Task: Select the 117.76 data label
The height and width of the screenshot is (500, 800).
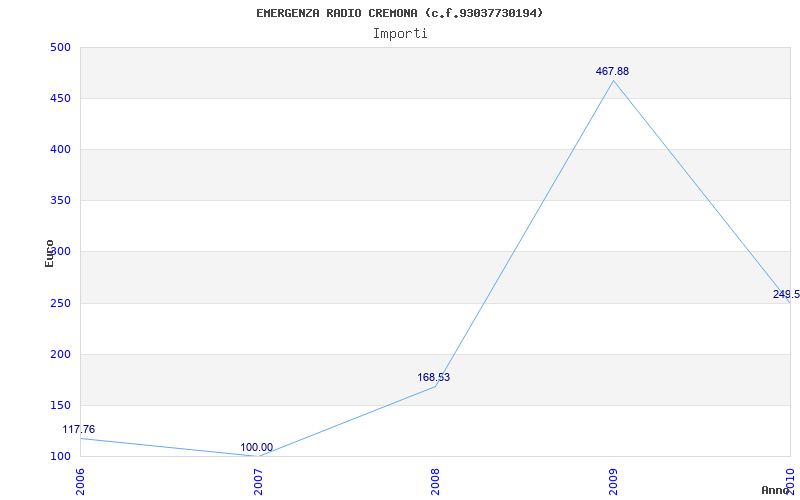Action: pos(79,430)
